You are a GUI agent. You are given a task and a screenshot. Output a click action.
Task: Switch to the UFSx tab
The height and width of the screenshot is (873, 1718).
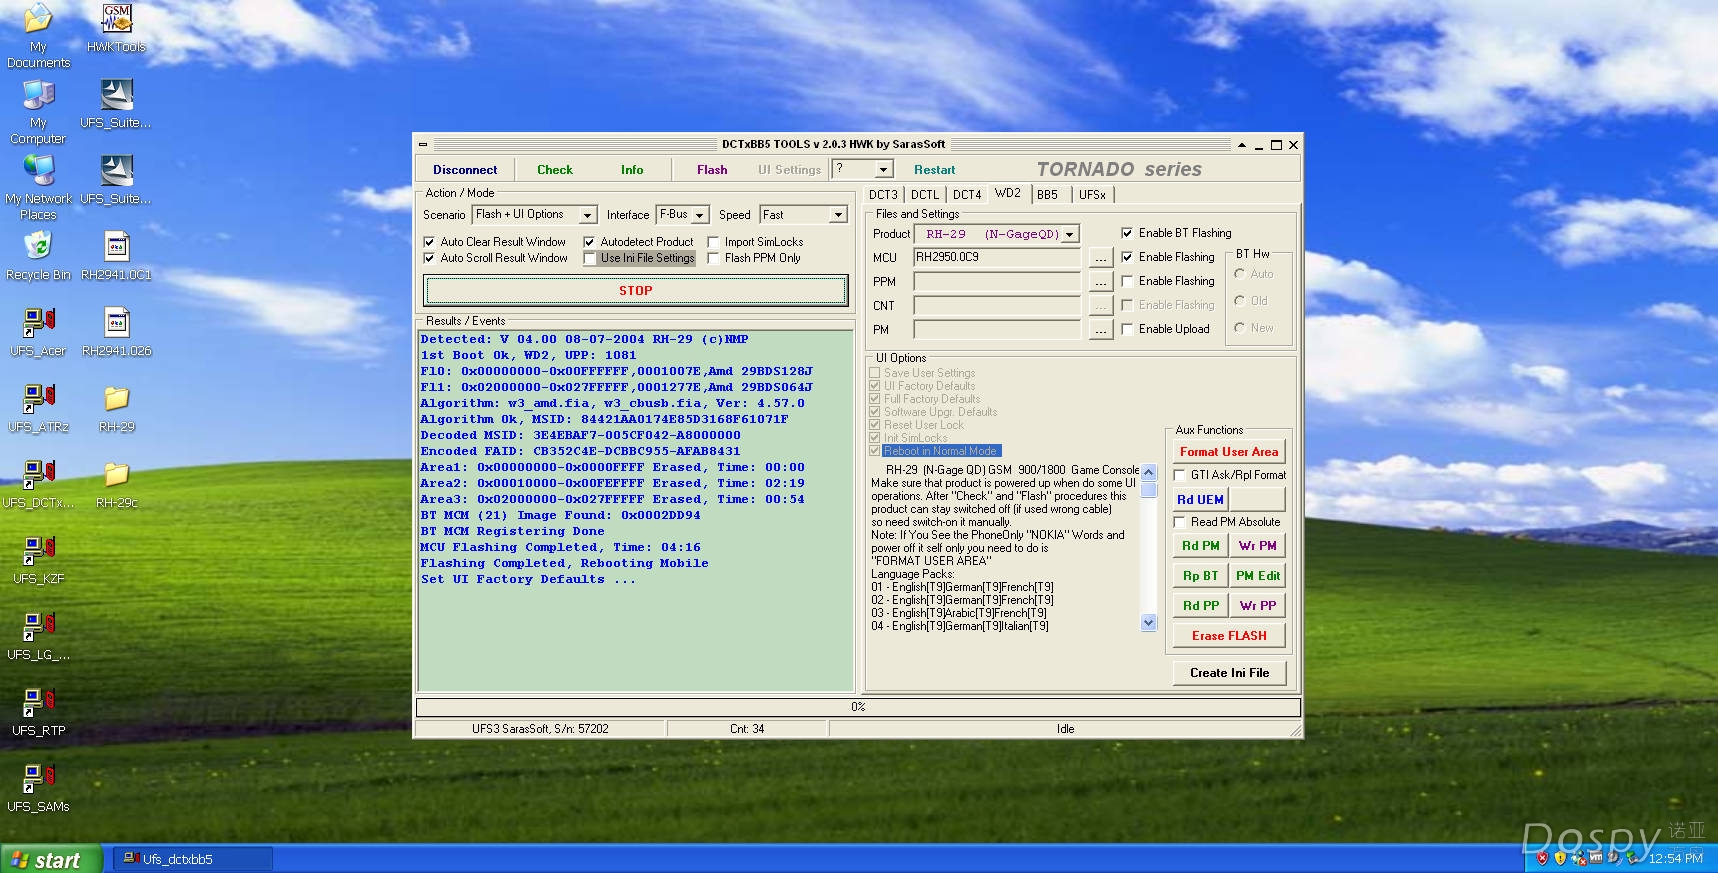tap(1092, 195)
